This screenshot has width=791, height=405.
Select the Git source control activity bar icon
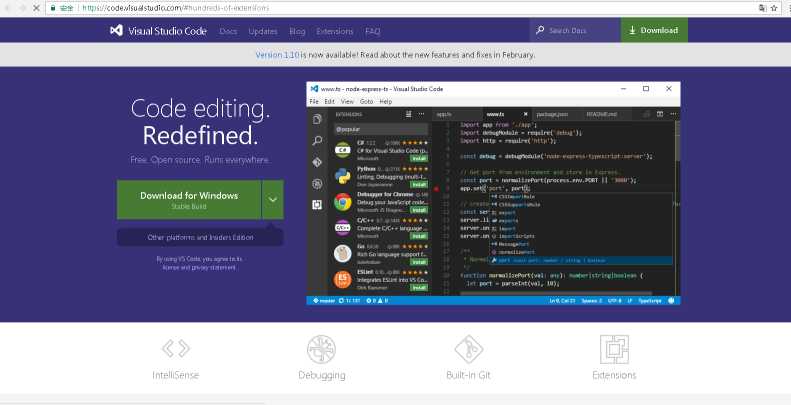pos(317,162)
